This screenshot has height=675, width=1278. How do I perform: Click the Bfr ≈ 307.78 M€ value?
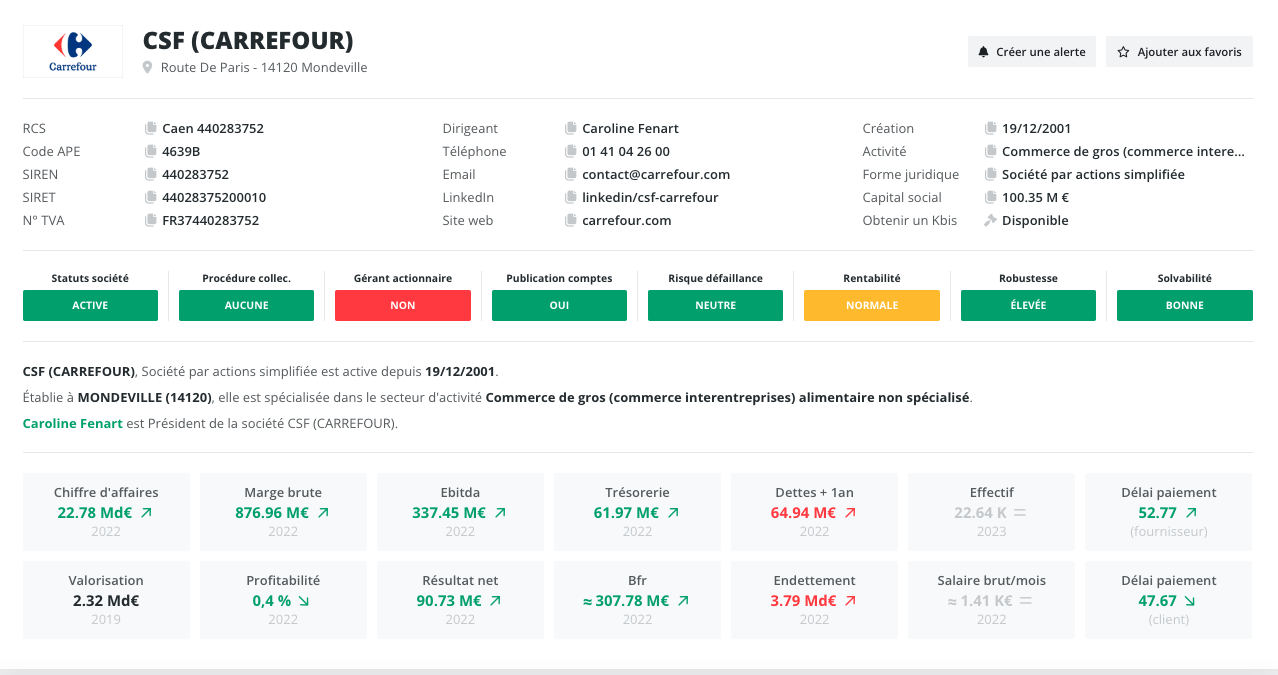[x=626, y=601]
